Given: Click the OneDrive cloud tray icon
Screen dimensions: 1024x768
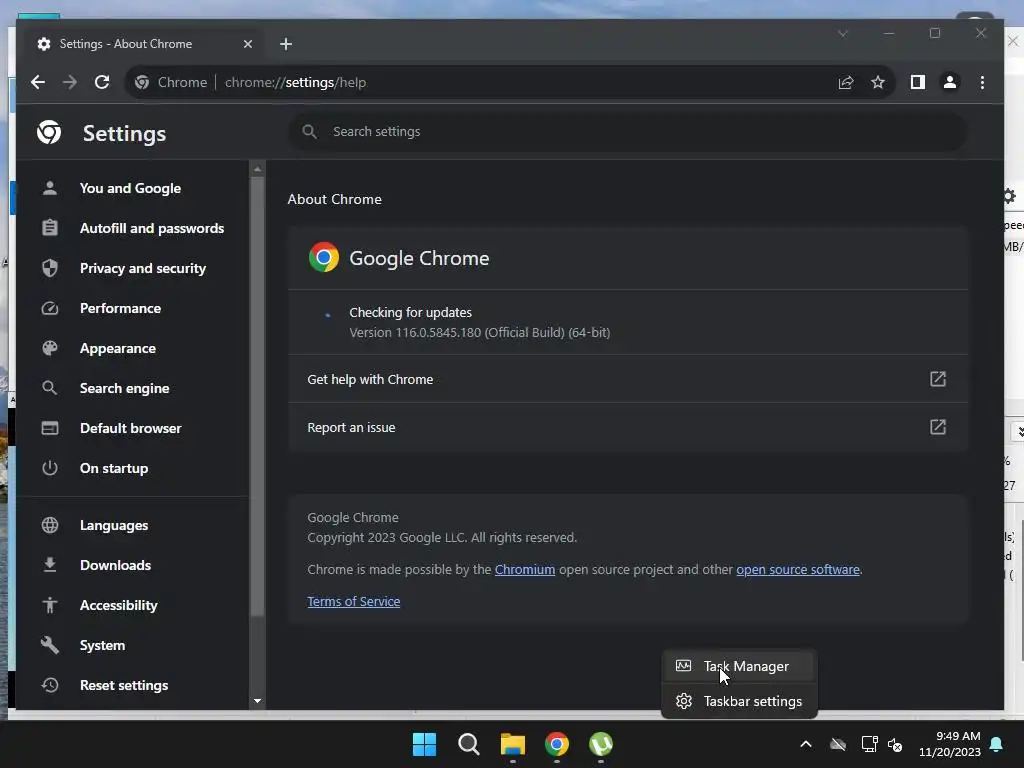Looking at the screenshot, I should [838, 744].
